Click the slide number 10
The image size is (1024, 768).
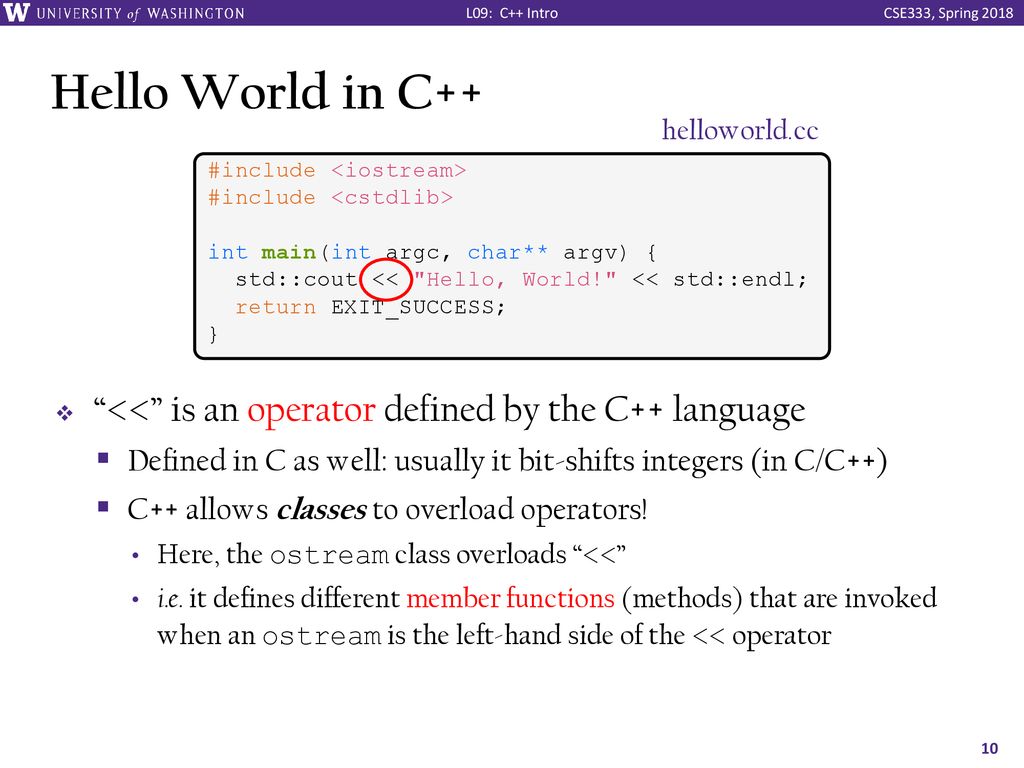(989, 748)
